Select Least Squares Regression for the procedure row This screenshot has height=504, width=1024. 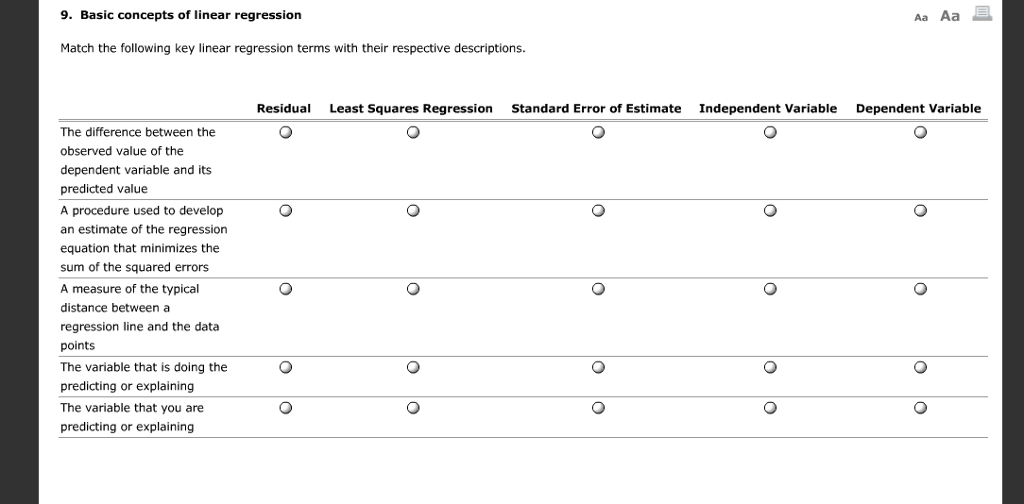click(413, 211)
